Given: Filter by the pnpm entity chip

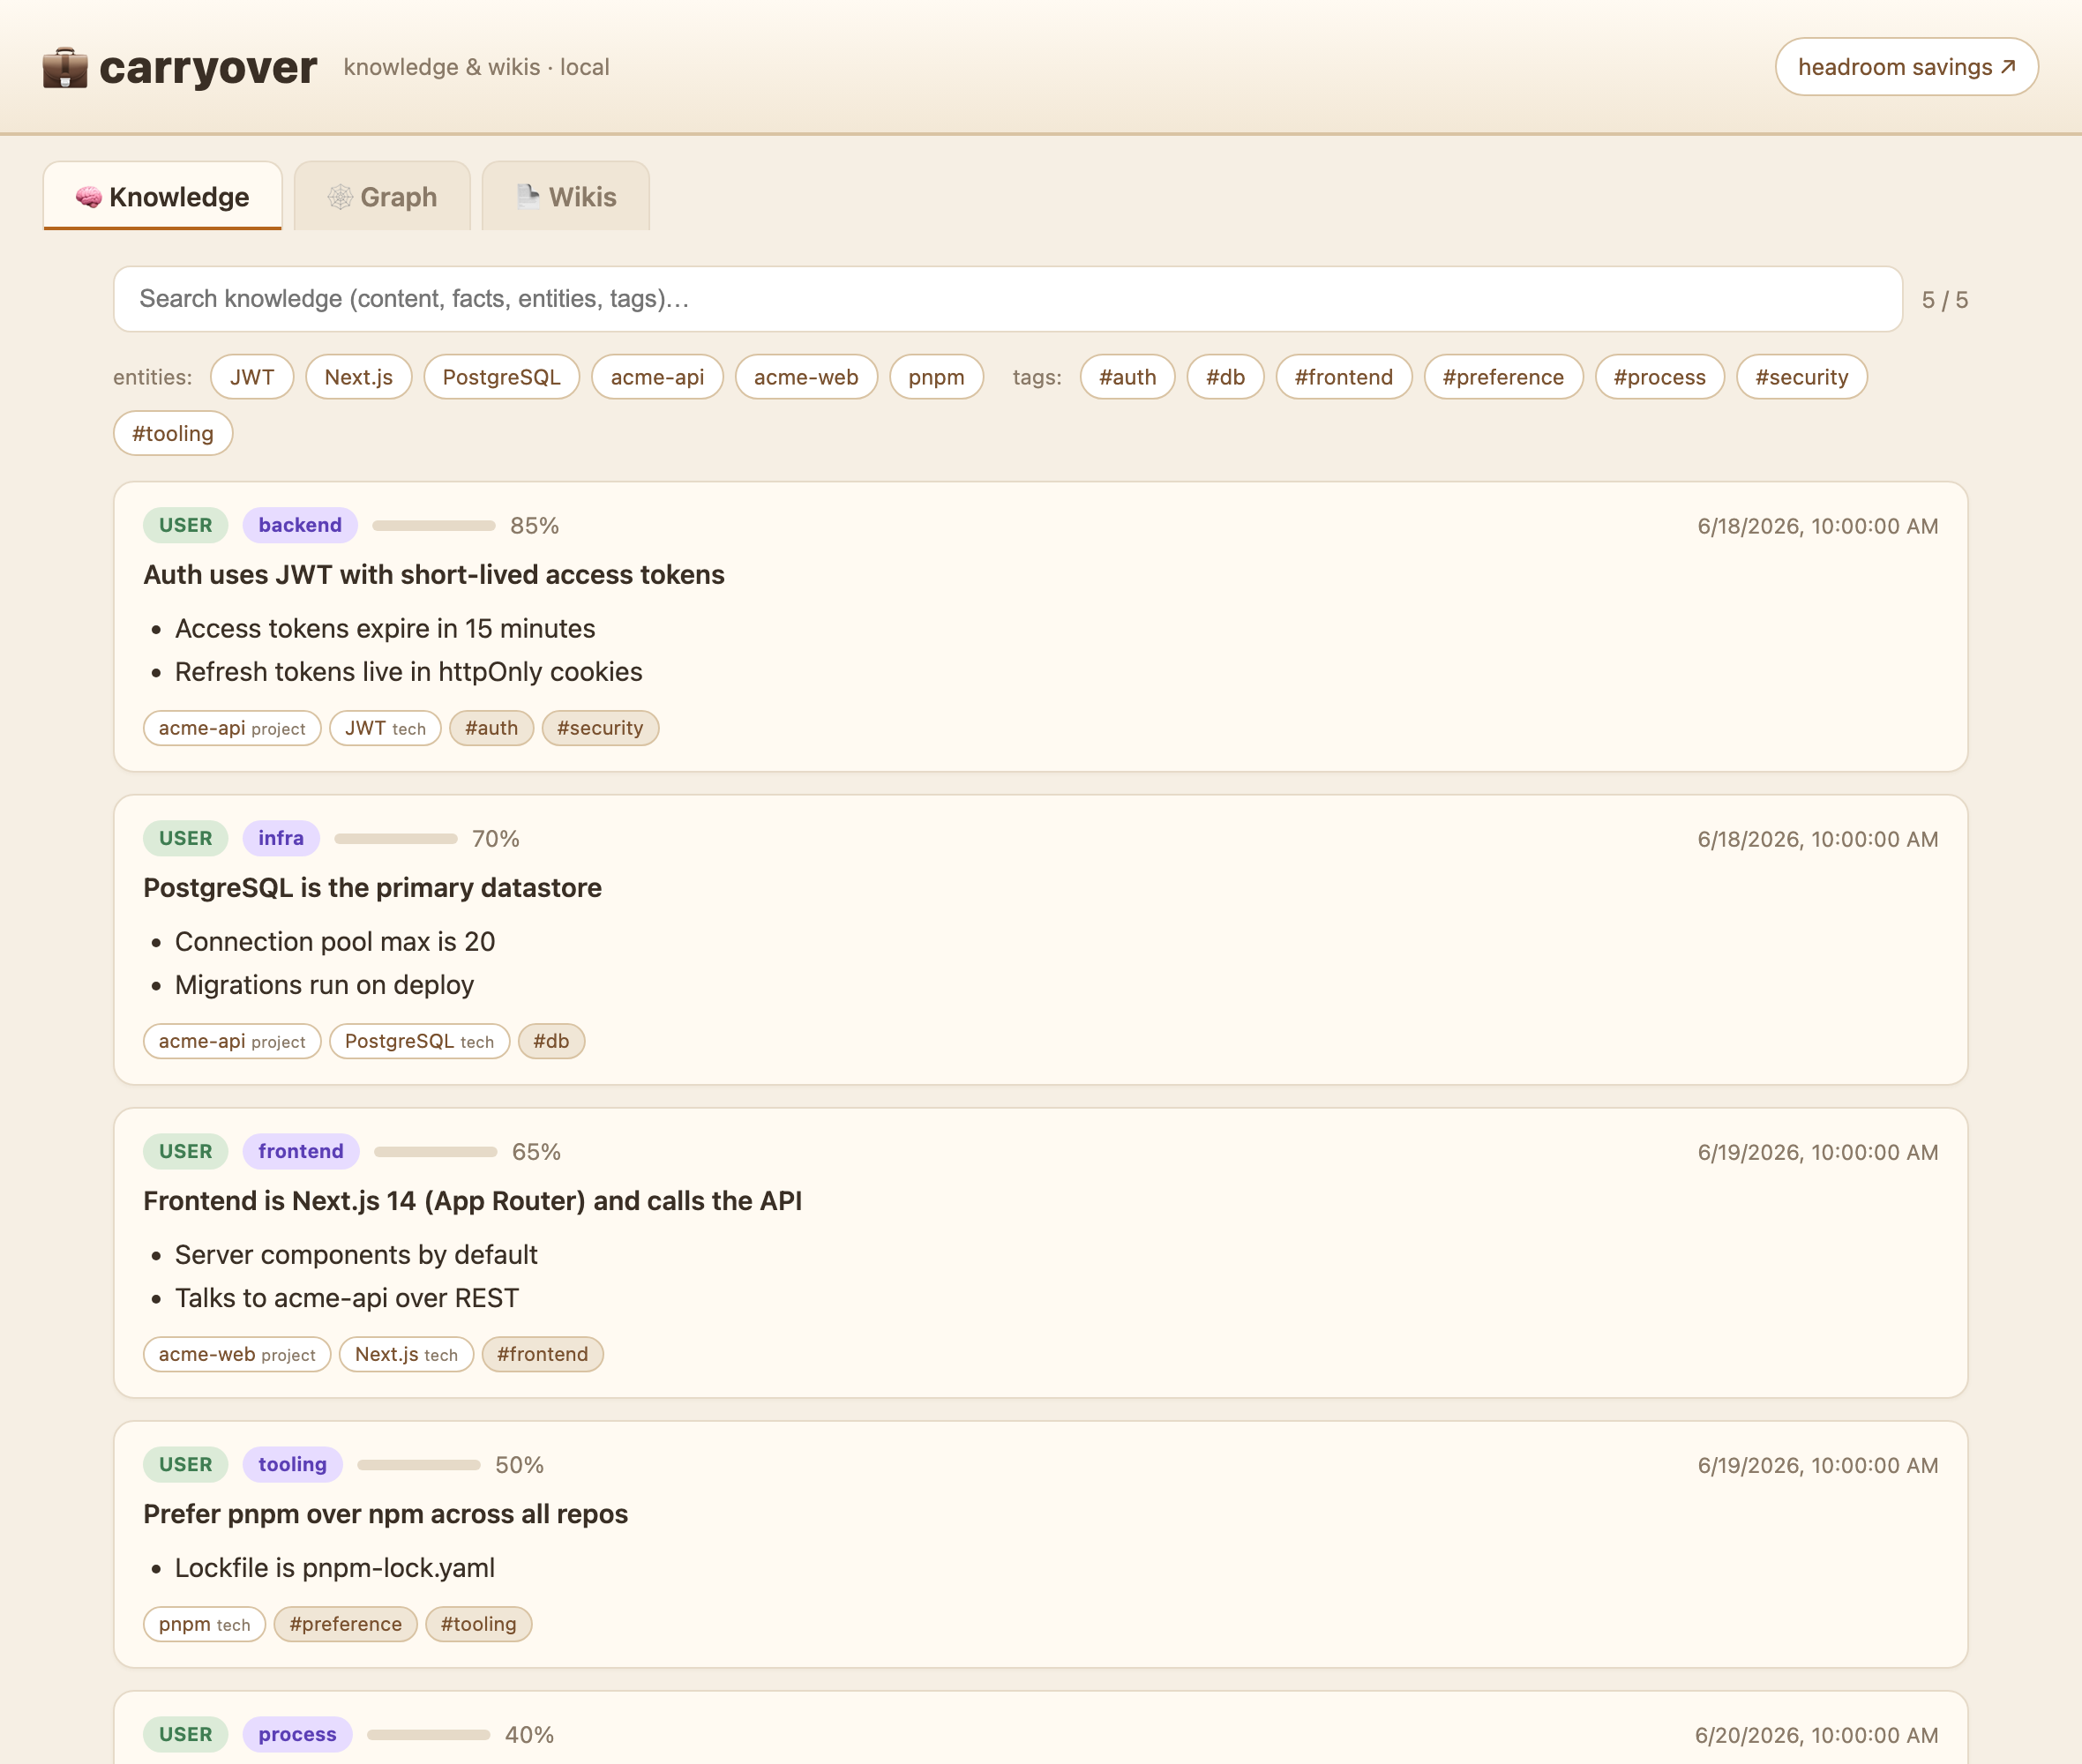Looking at the screenshot, I should click(936, 377).
